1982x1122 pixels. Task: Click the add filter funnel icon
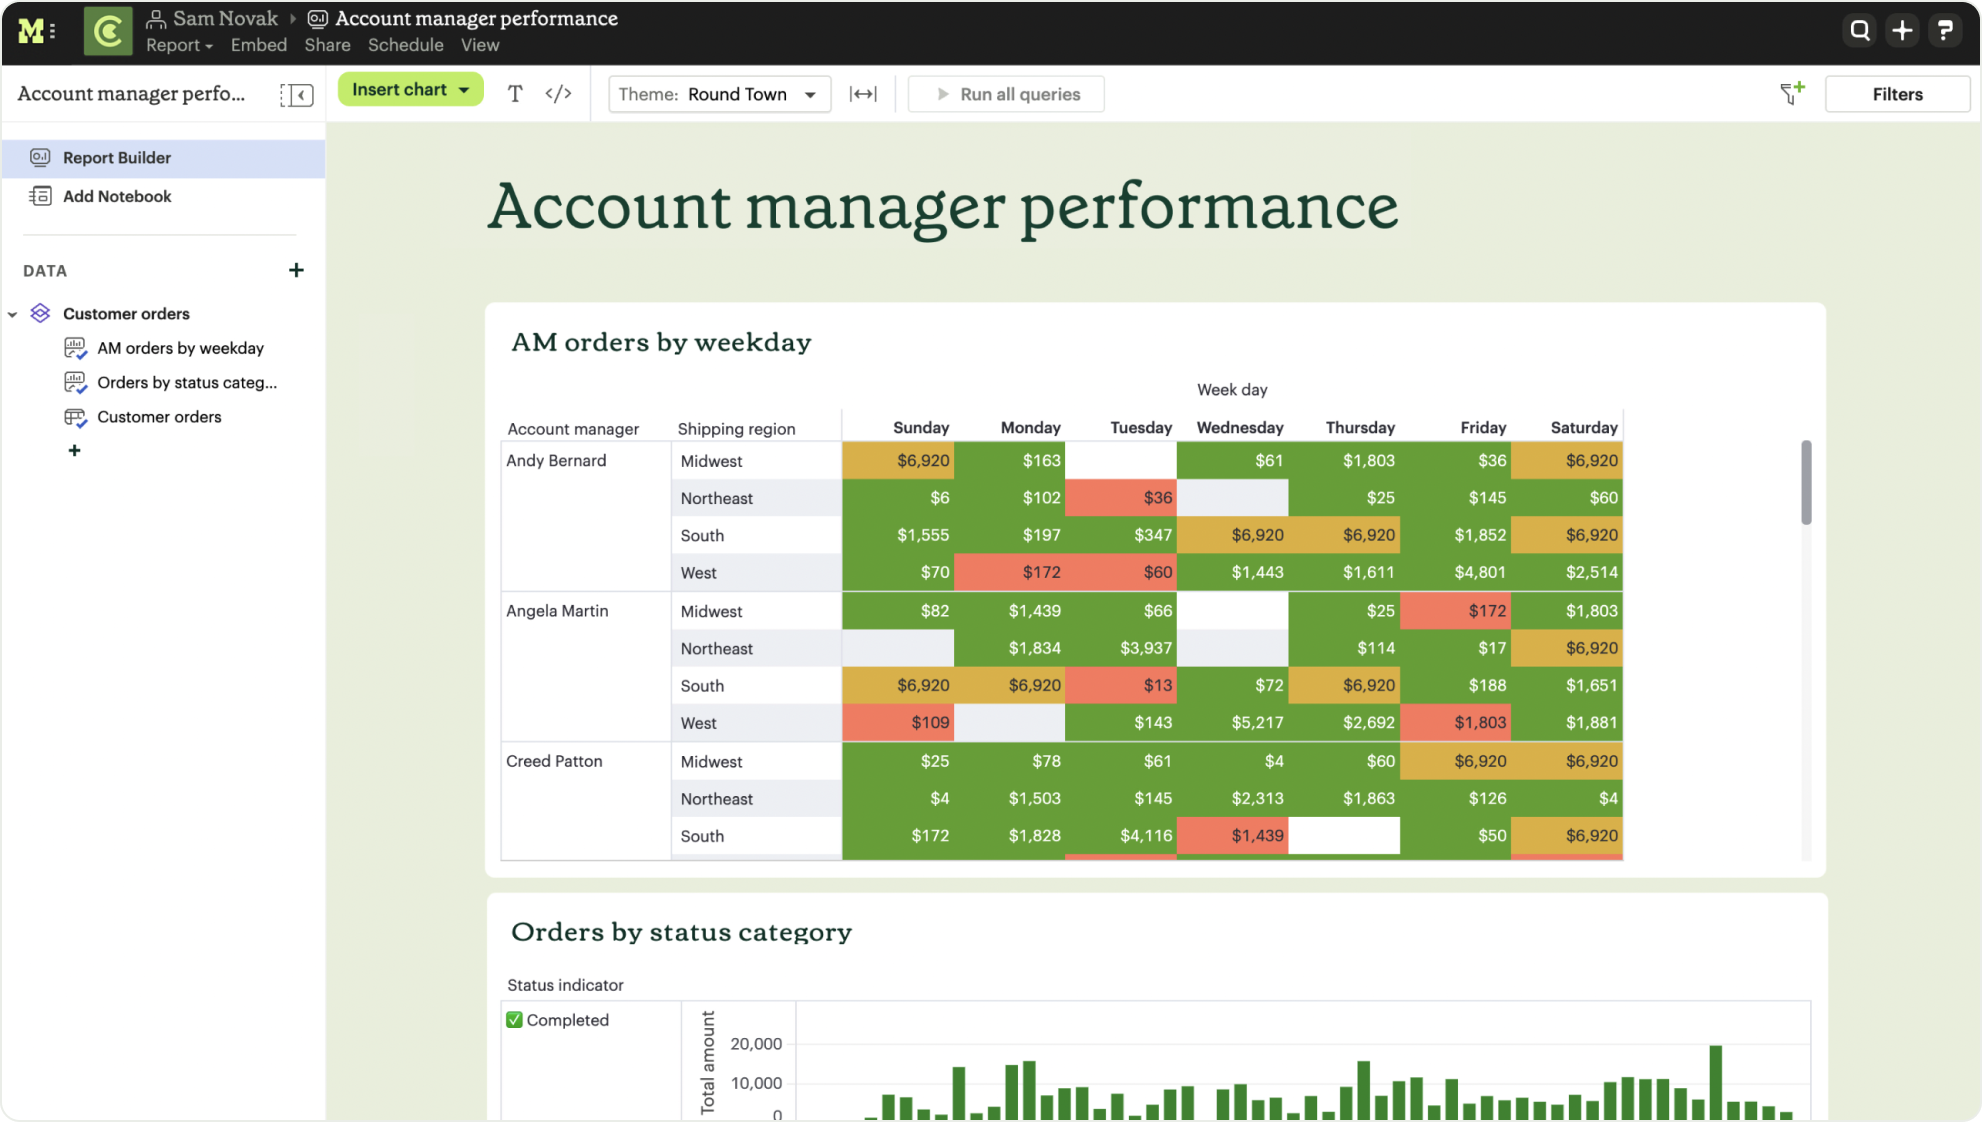[x=1792, y=93]
